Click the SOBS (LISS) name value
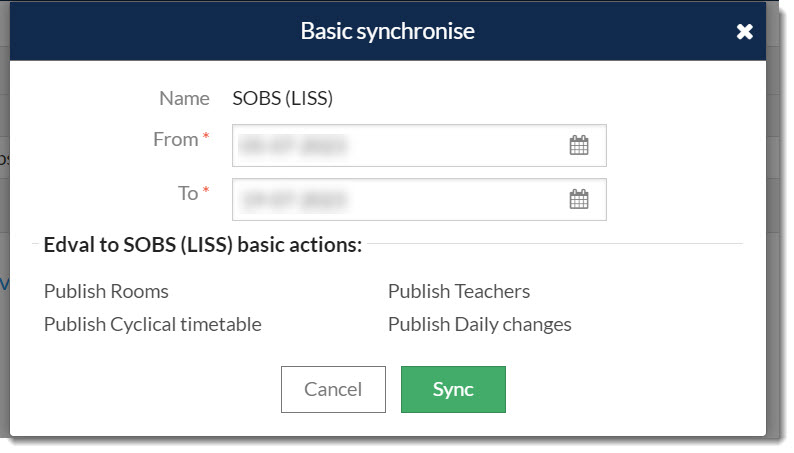The image size is (794, 453). (x=283, y=98)
